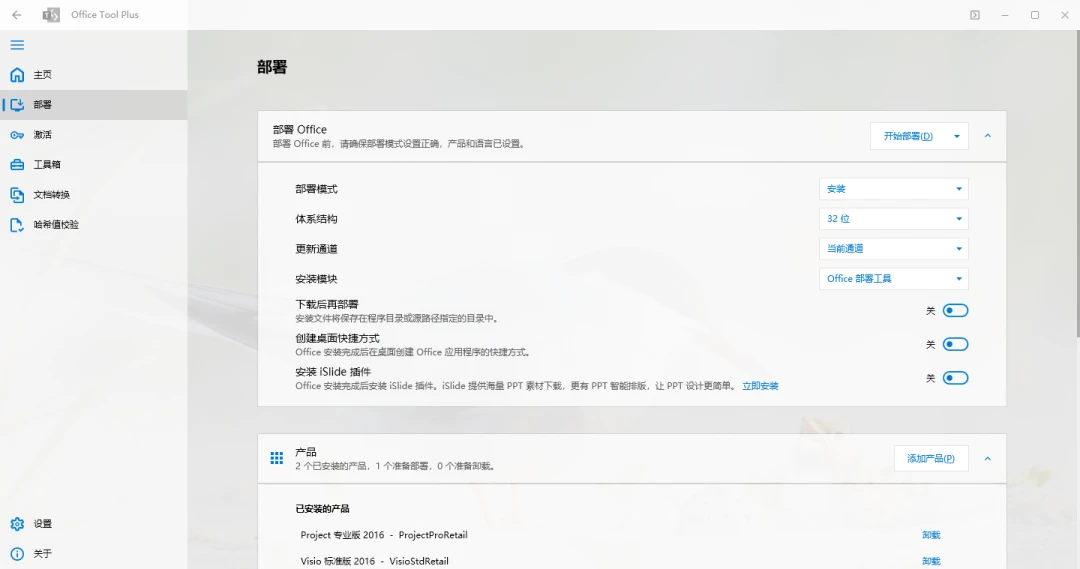Click the vertical scrollbar on the right
Image resolution: width=1080 pixels, height=569 pixels.
pos(1077,183)
